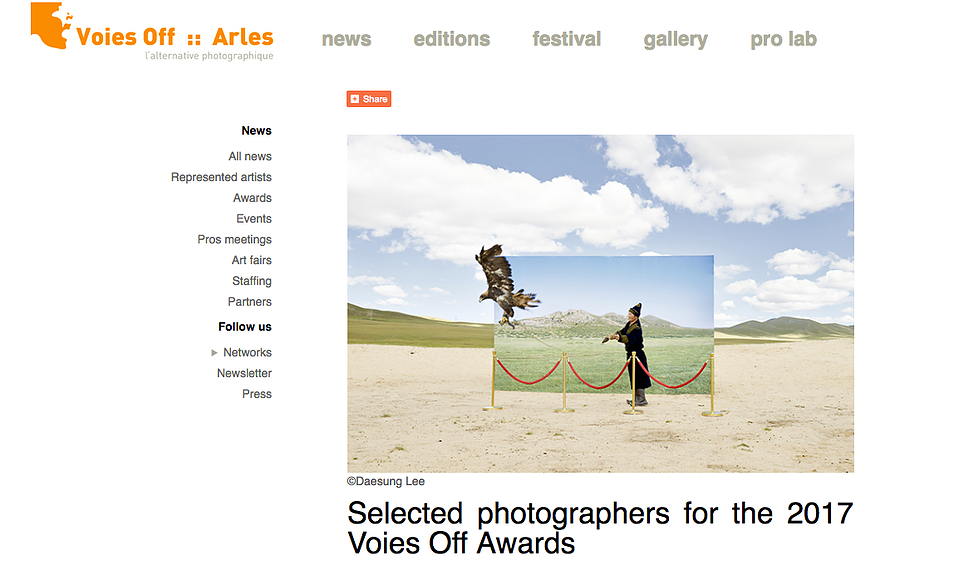The width and height of the screenshot is (959, 565).
Task: Open the Events link
Action: point(254,219)
